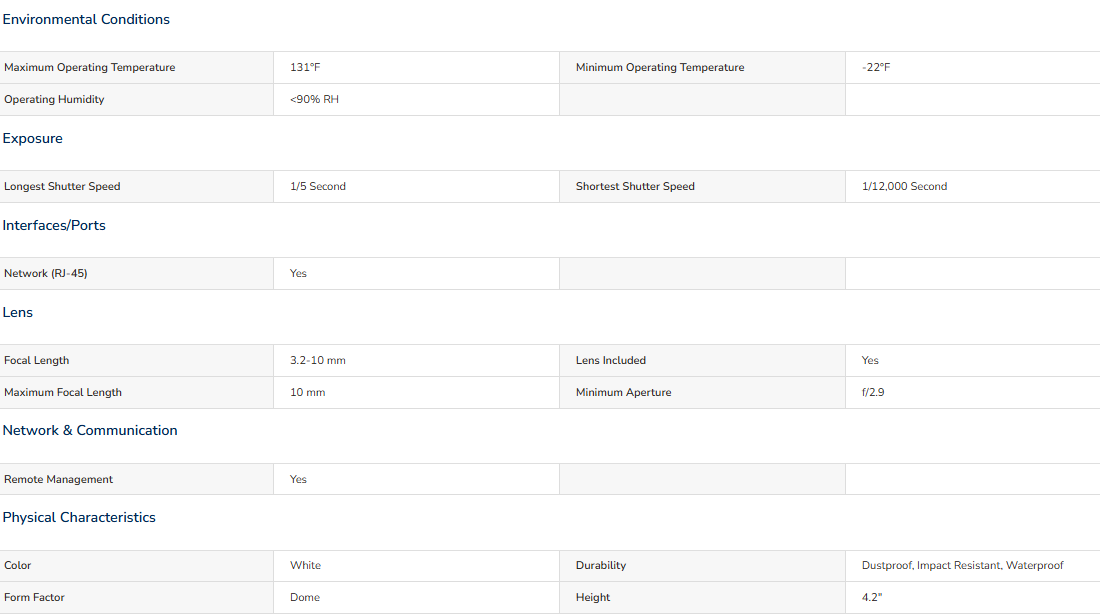Click the Network & Communication heading
This screenshot has width=1100, height=614.
click(x=90, y=431)
